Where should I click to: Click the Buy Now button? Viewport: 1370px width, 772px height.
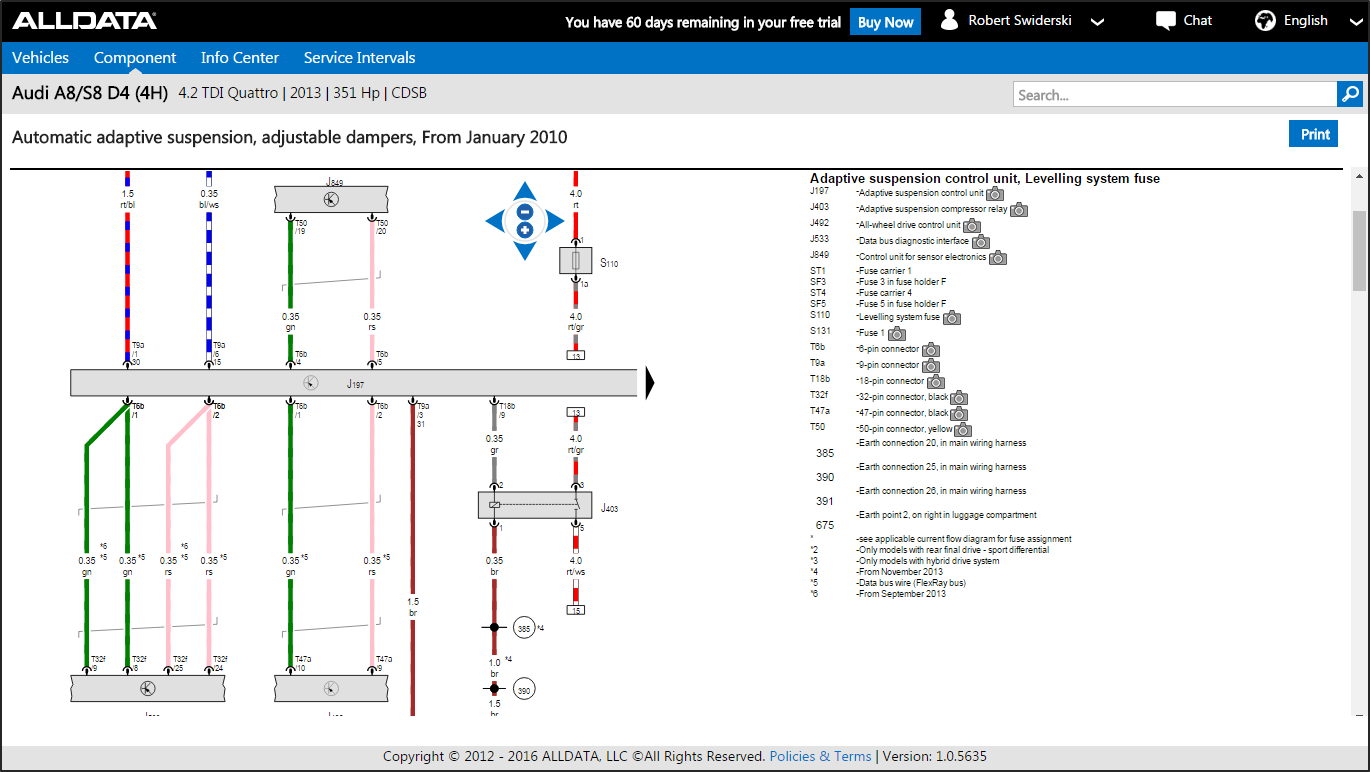tap(885, 22)
